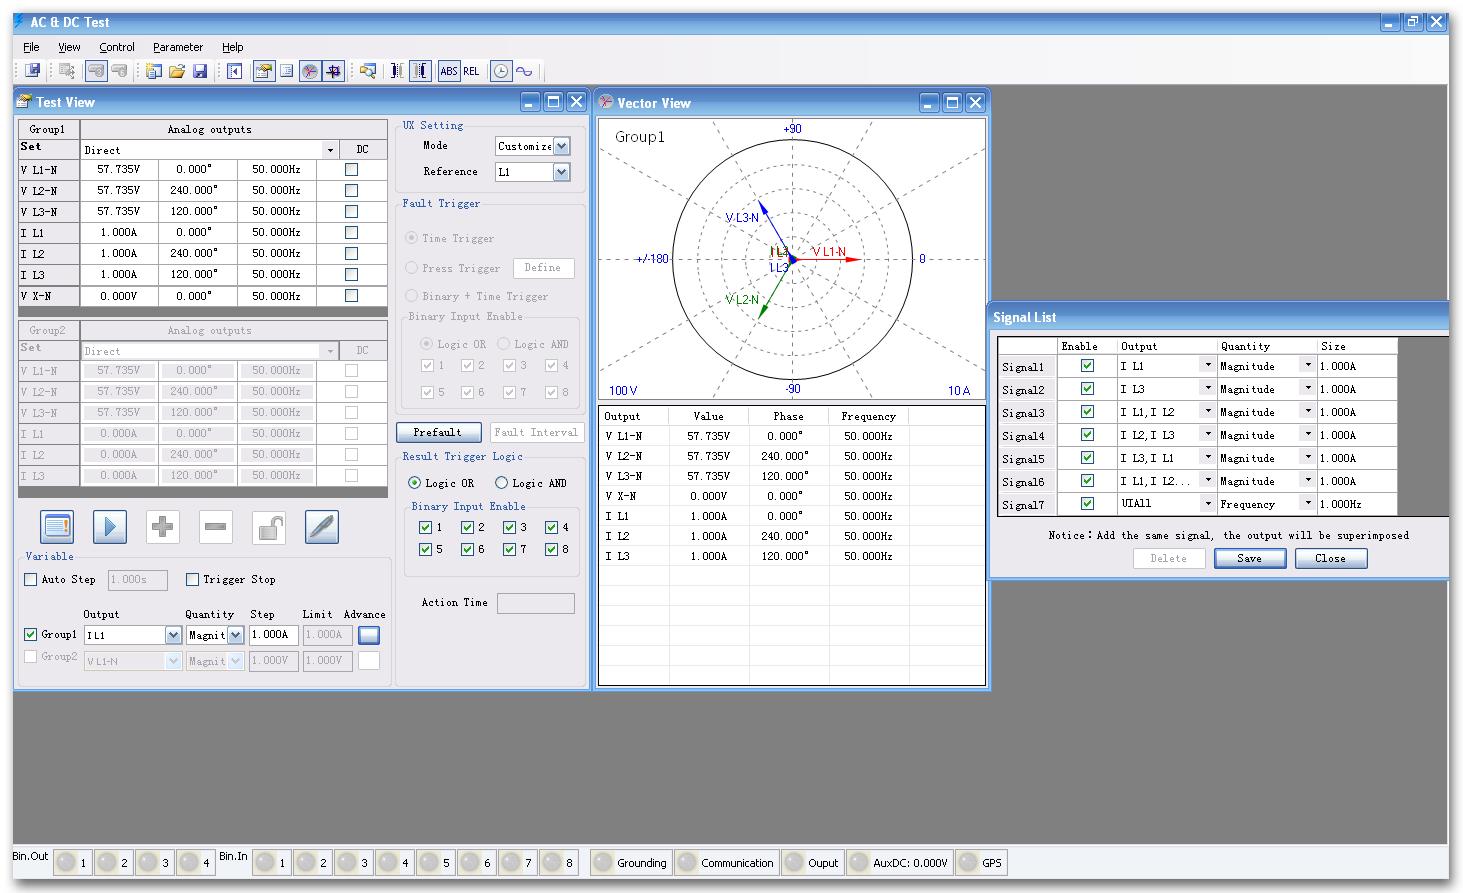The width and height of the screenshot is (1463, 893).
Task: Open the Control menu
Action: tap(117, 47)
